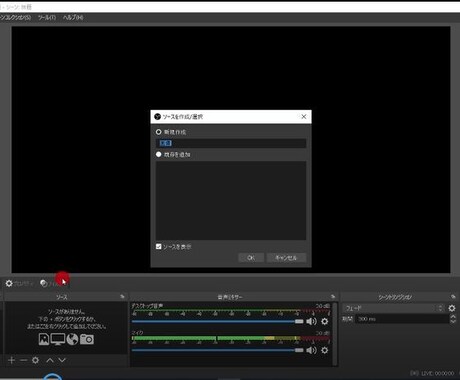Pop out the Scene Transitions dock
The height and width of the screenshot is (380, 460).
pos(453,296)
